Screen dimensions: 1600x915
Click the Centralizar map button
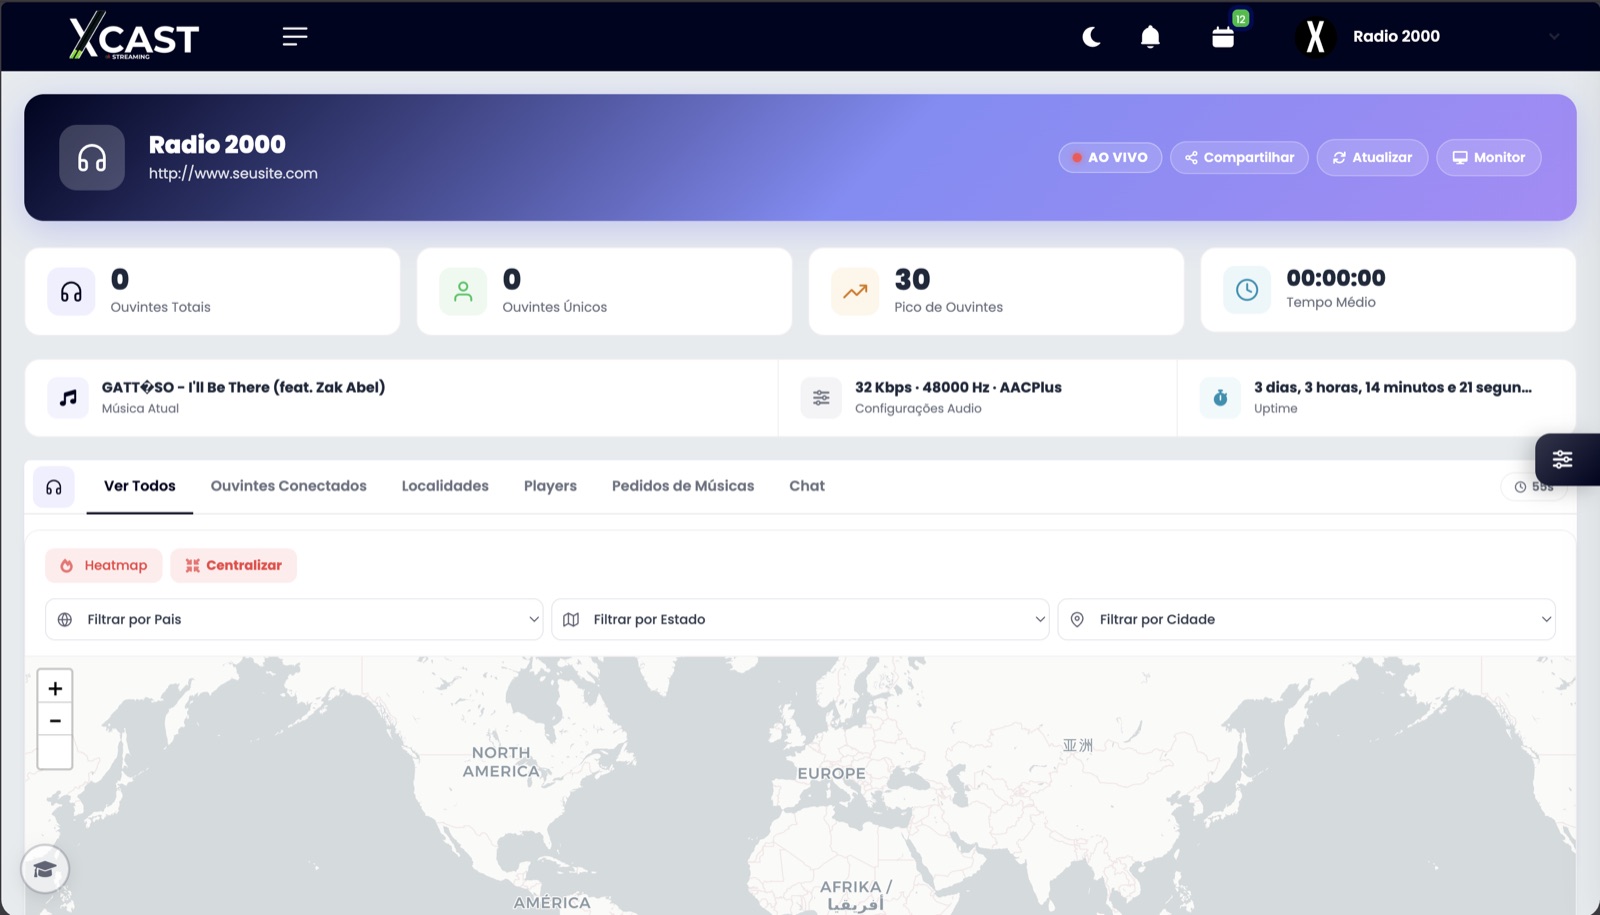[233, 565]
